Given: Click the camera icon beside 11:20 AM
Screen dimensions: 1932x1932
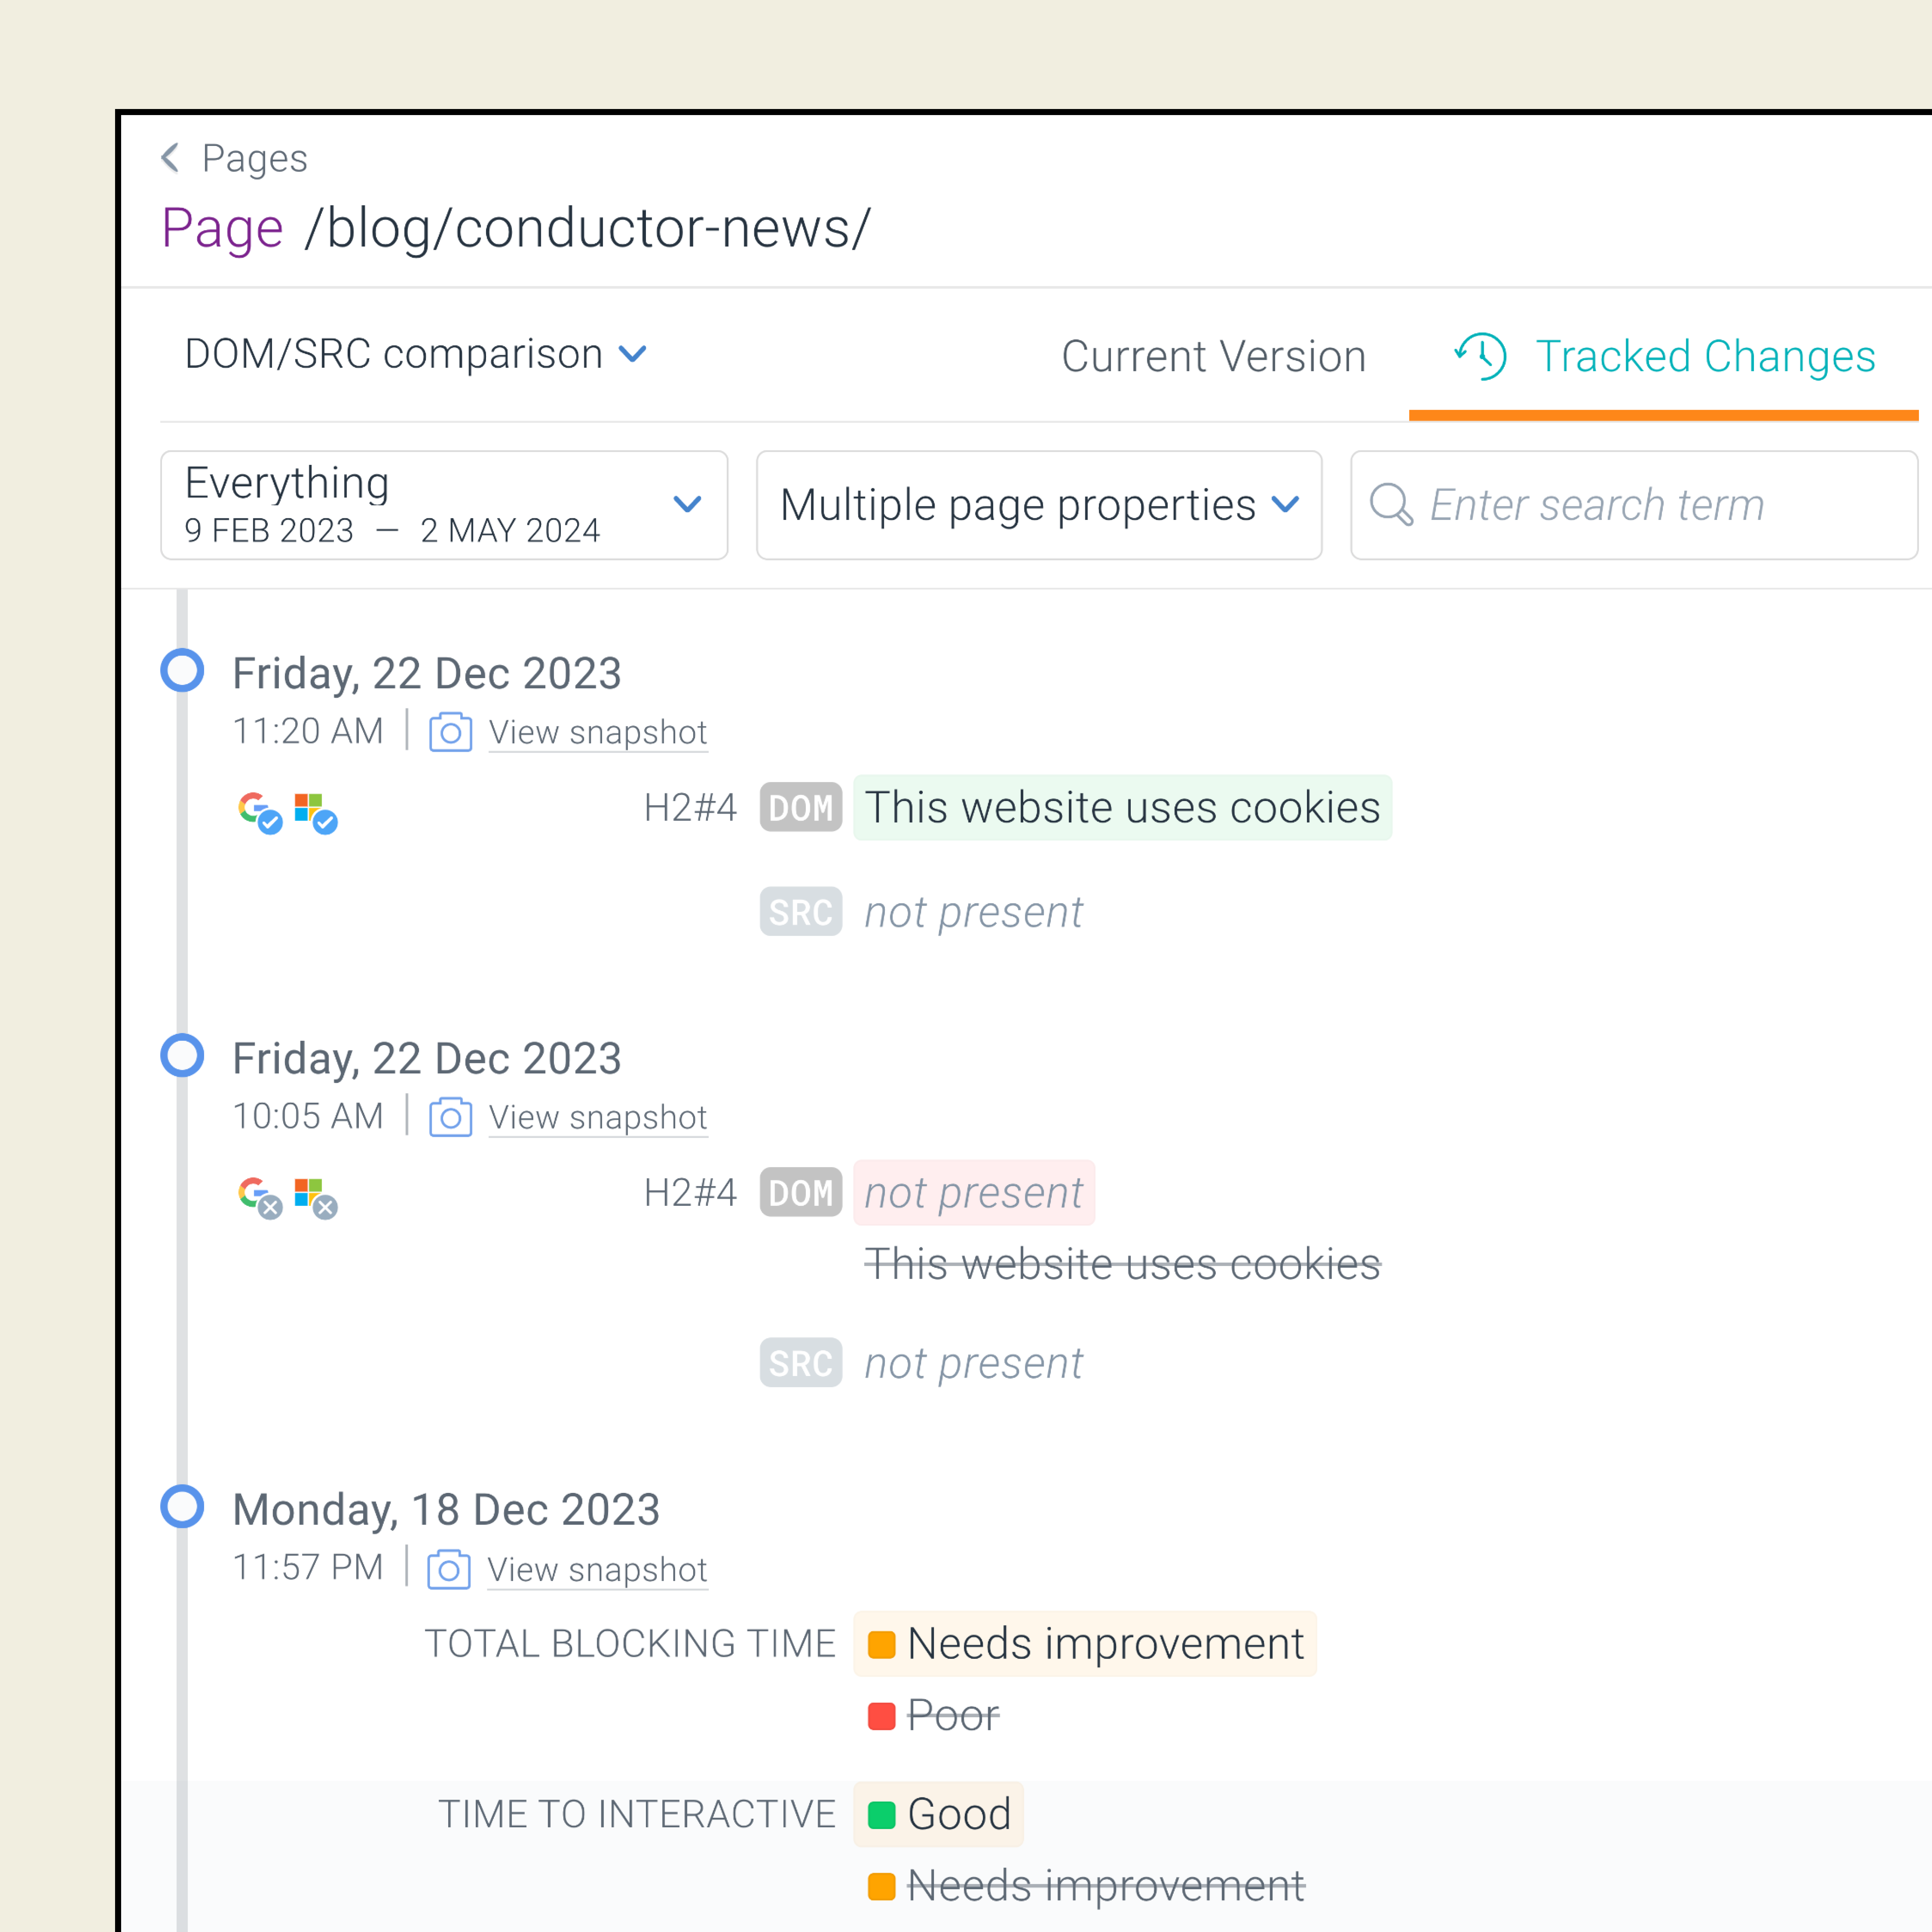Looking at the screenshot, I should (x=450, y=732).
